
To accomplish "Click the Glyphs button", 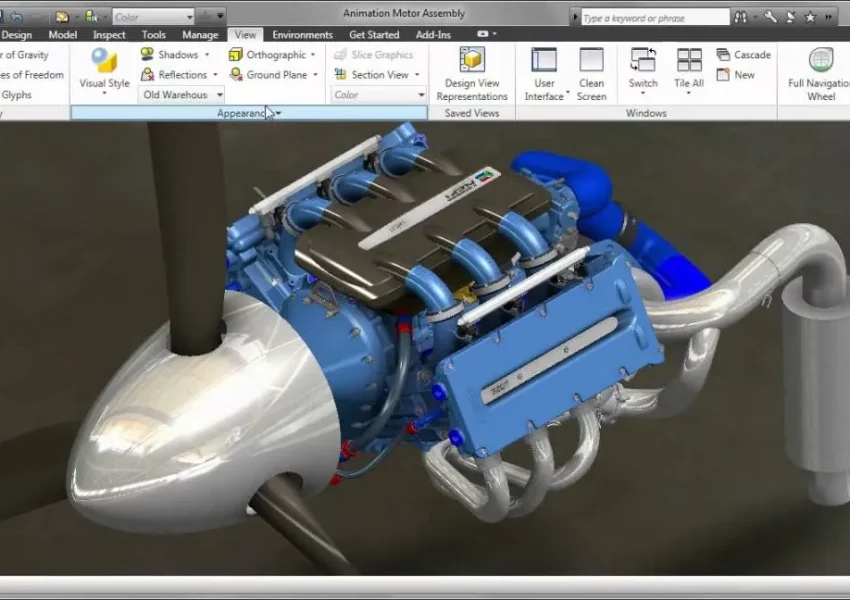I will [16, 95].
